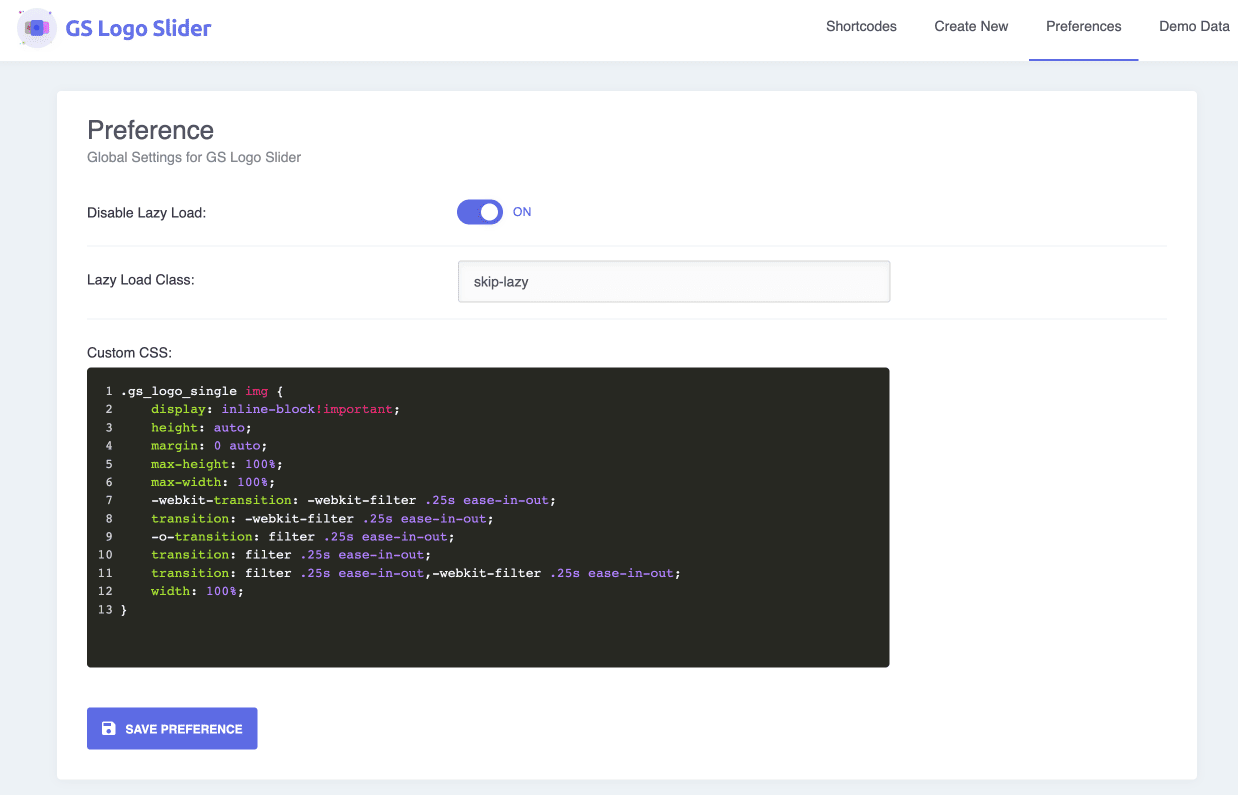Focus the Lazy Load Class input field
This screenshot has width=1238, height=795.
click(673, 282)
